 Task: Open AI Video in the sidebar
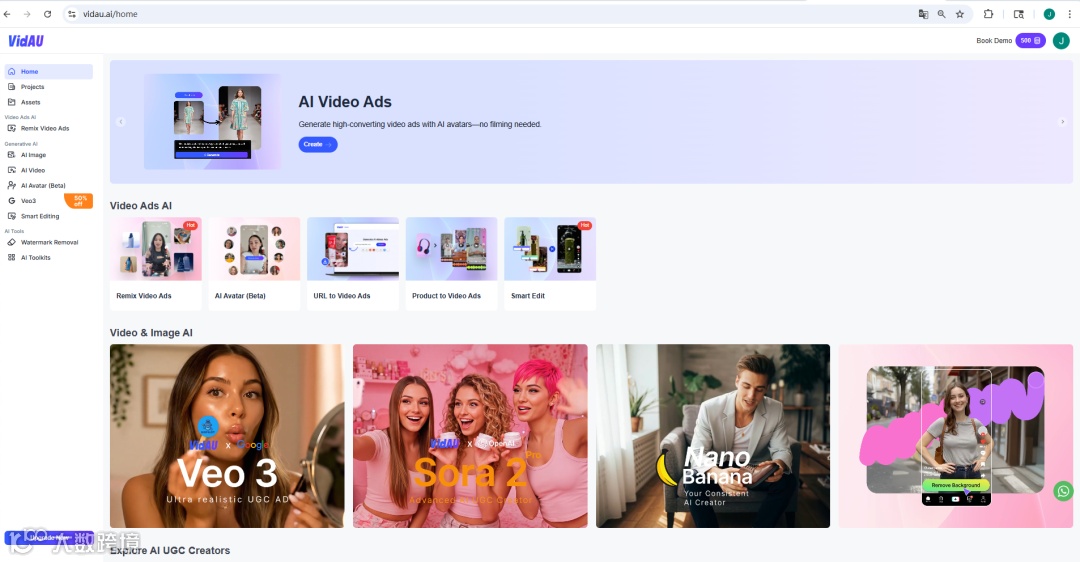click(49, 170)
